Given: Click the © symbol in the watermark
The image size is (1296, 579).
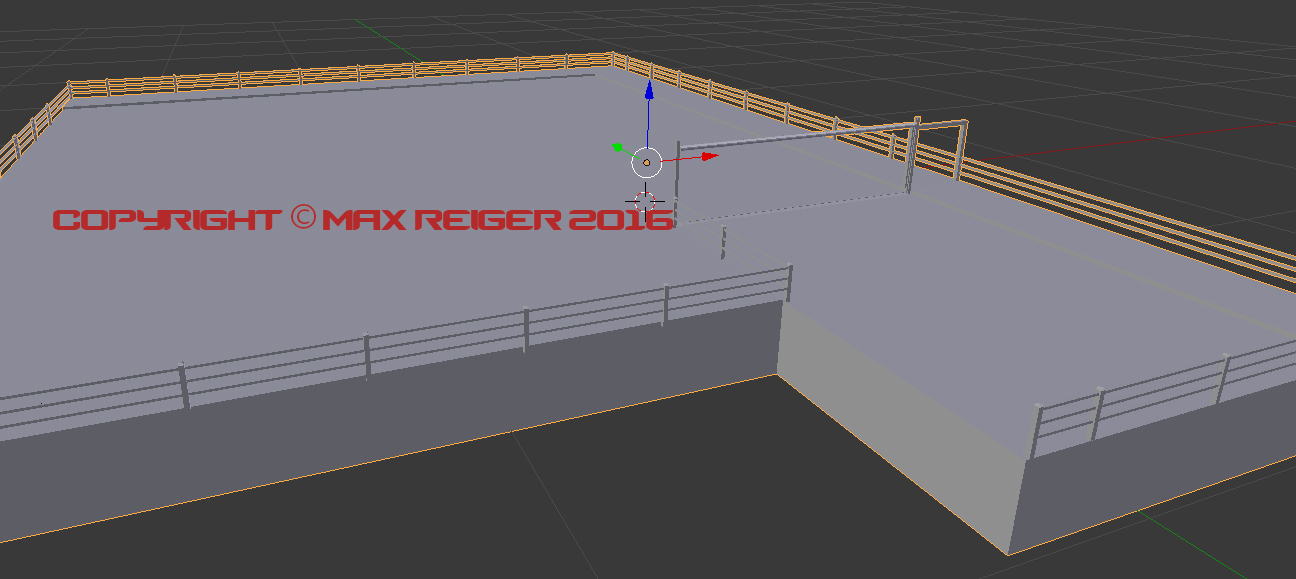Looking at the screenshot, I should click(x=302, y=218).
